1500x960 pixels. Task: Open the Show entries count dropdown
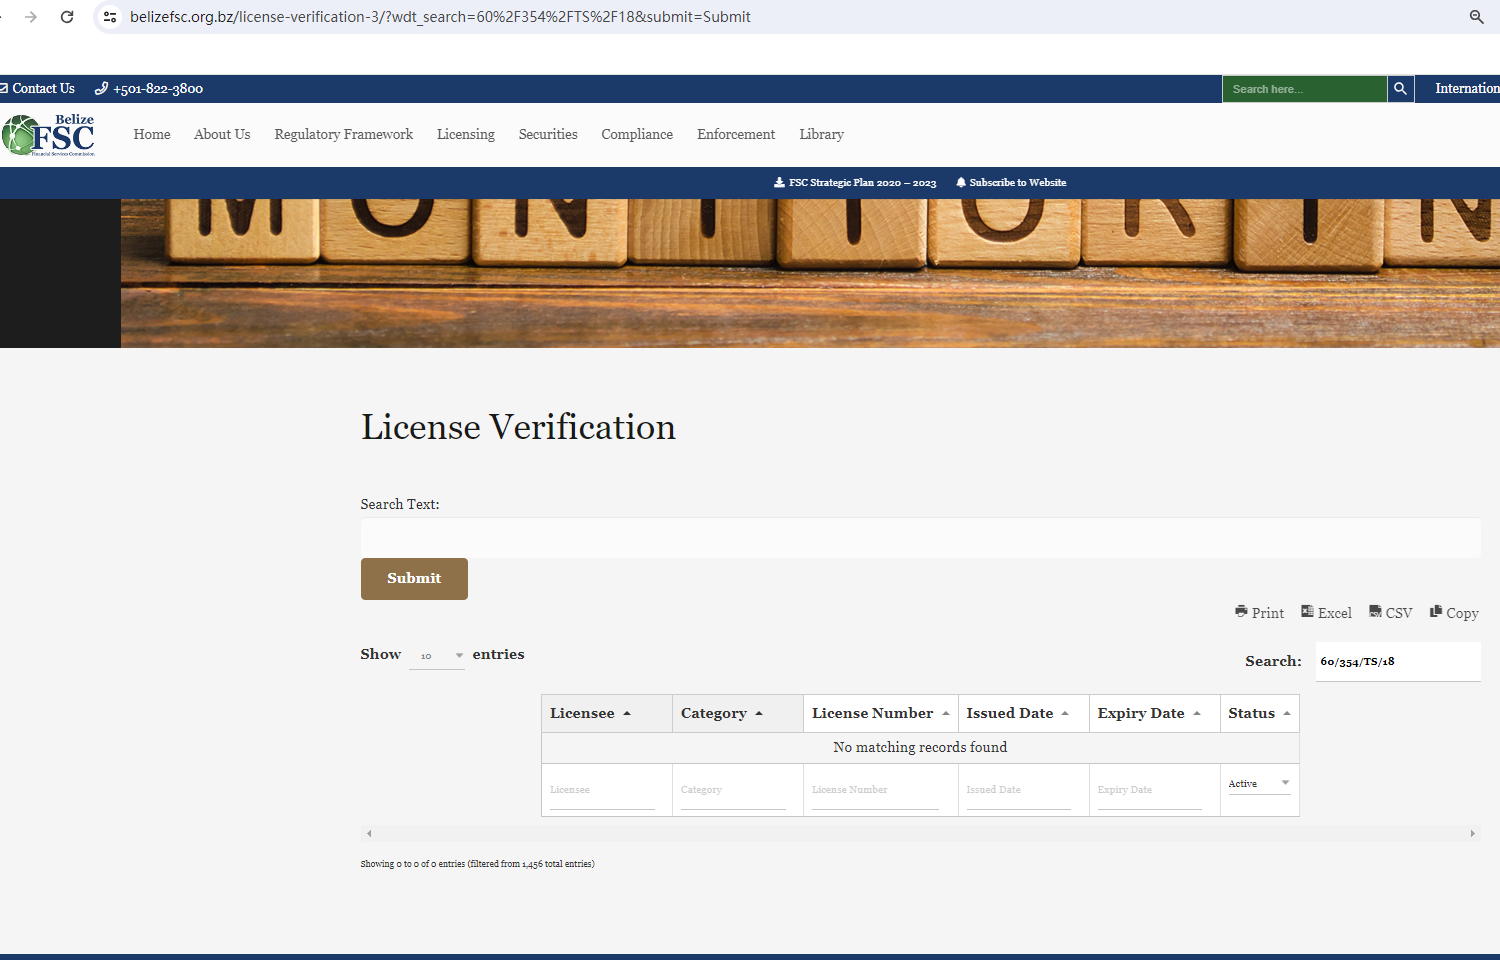click(437, 656)
